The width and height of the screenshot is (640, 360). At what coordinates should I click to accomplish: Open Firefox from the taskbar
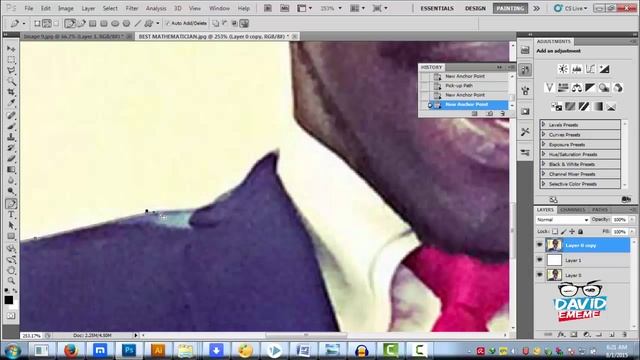tap(71, 350)
